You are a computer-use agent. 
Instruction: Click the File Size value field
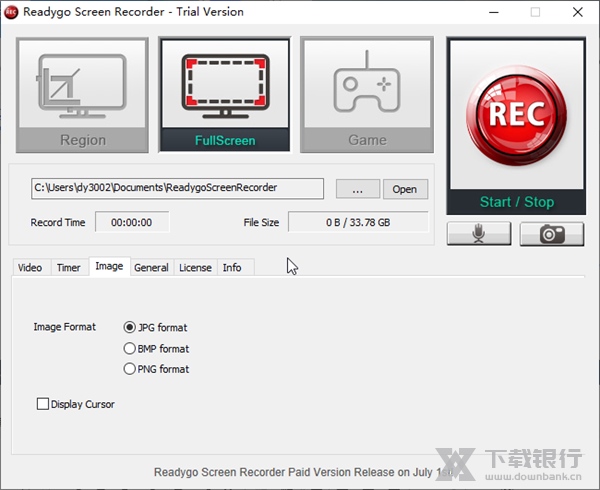click(x=358, y=222)
